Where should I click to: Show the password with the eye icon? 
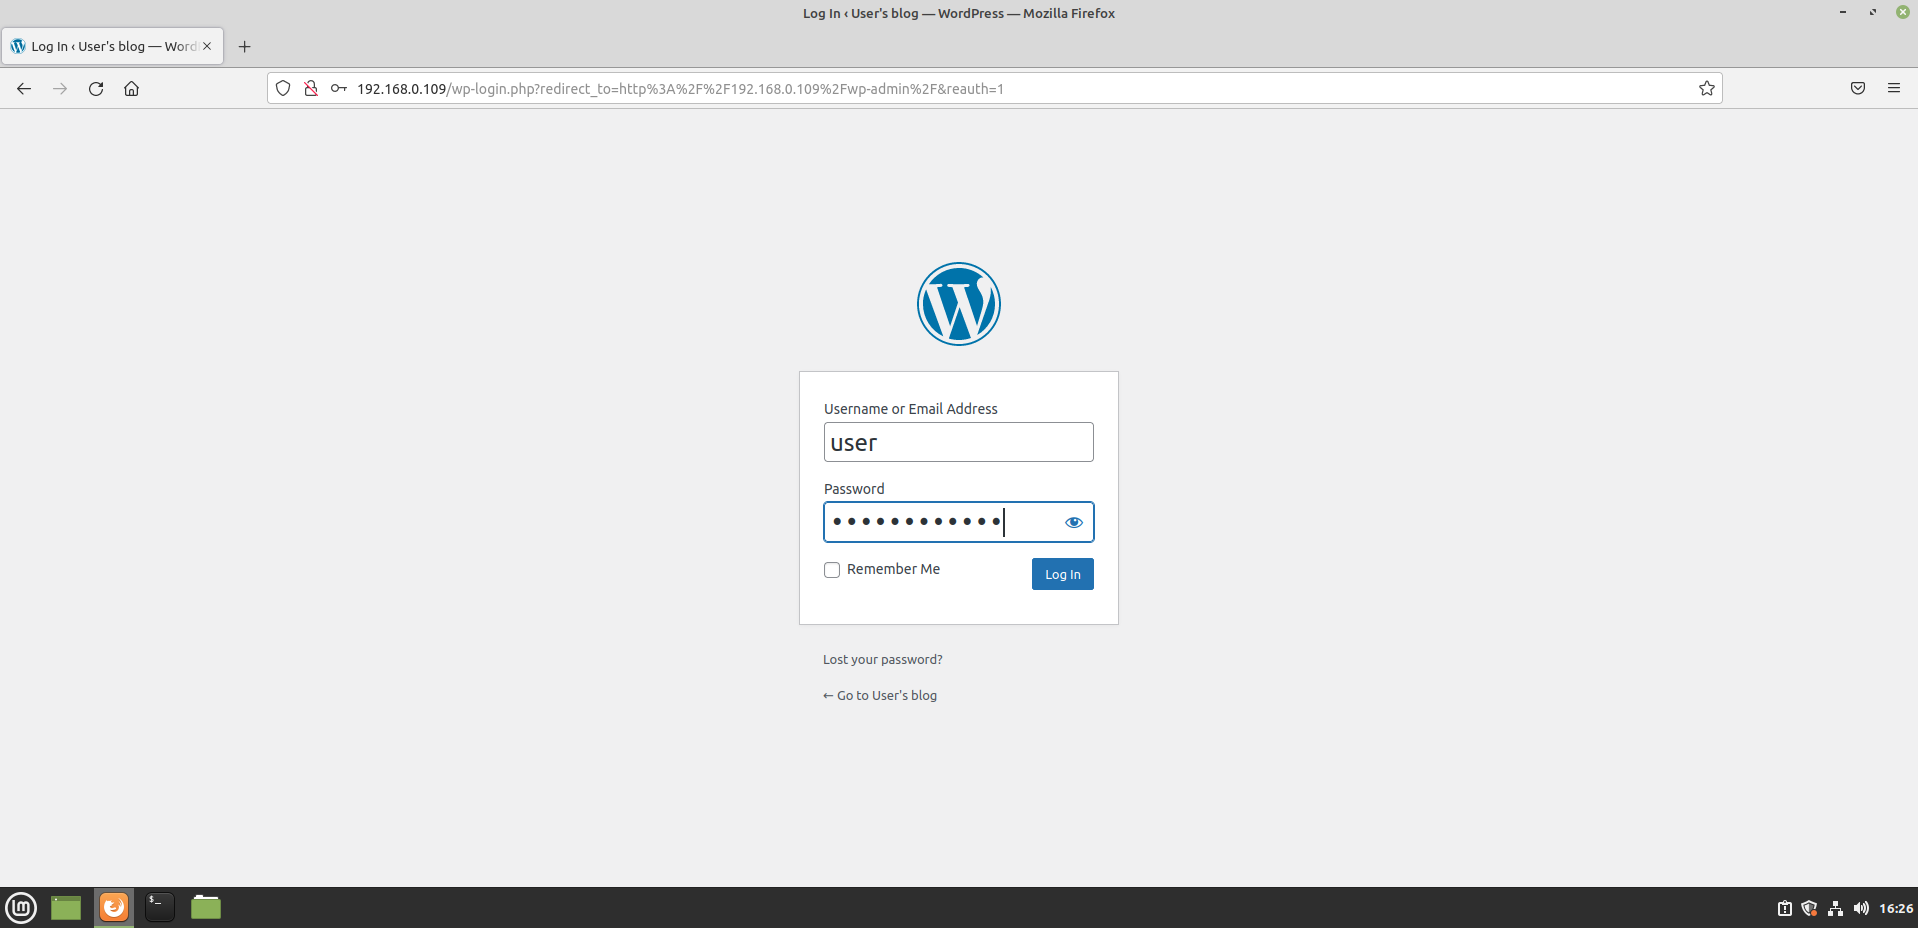[1074, 522]
